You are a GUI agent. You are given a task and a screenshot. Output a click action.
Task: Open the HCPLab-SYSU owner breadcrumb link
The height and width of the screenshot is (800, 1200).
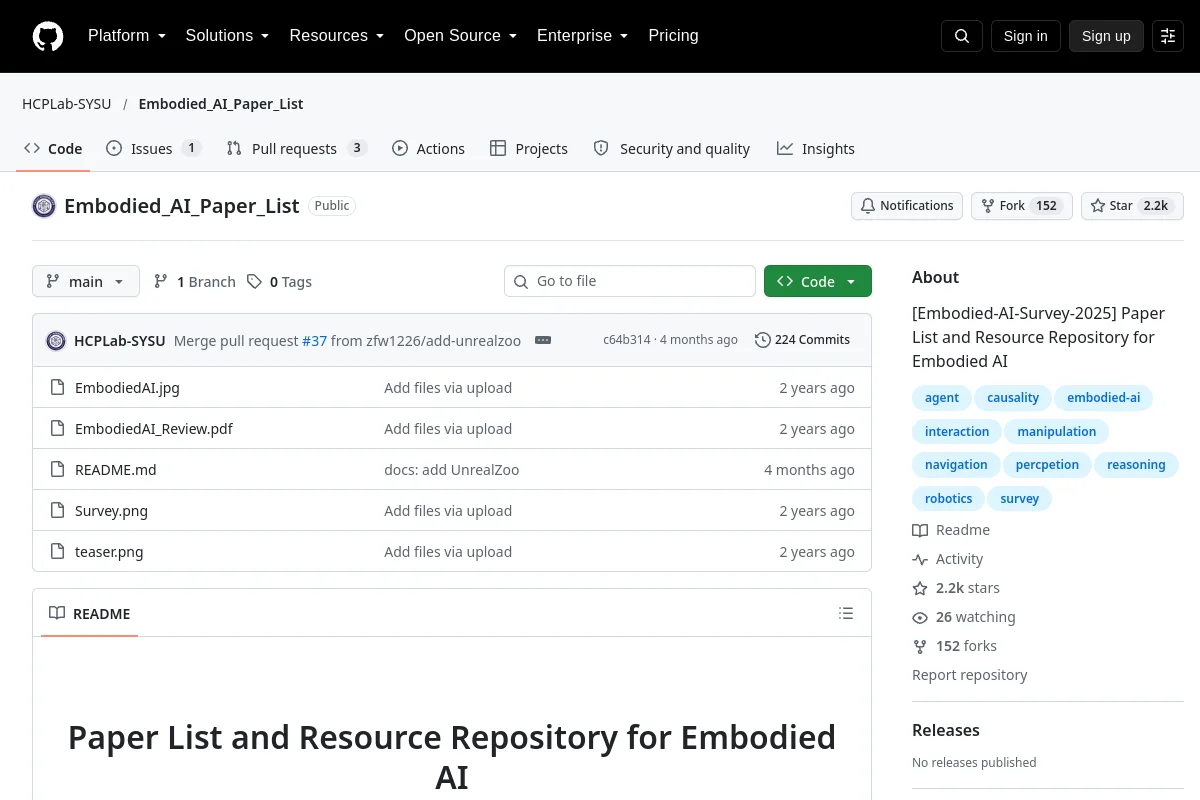(67, 104)
